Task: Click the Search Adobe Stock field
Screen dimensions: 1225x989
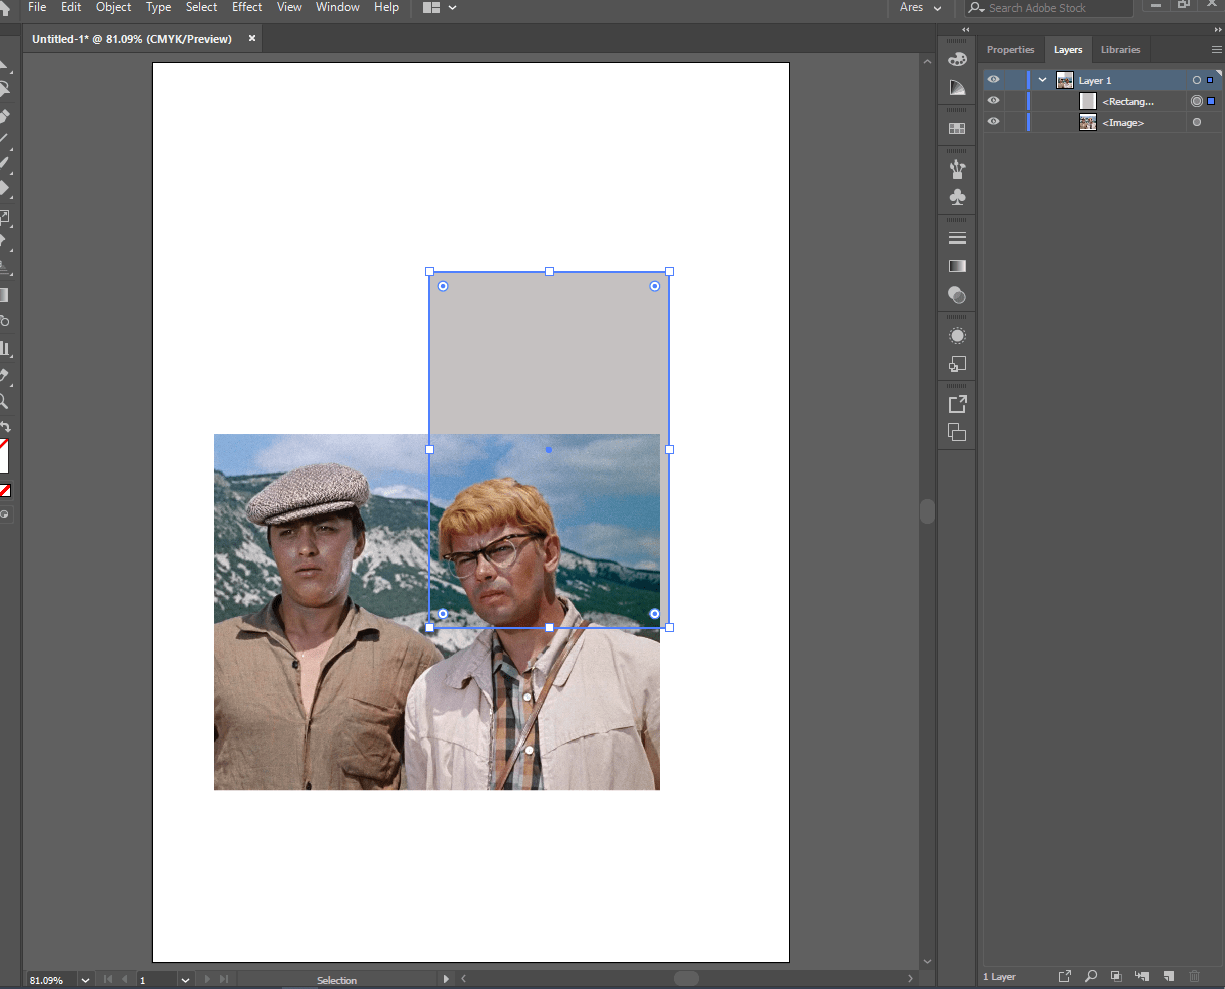Action: 1047,8
